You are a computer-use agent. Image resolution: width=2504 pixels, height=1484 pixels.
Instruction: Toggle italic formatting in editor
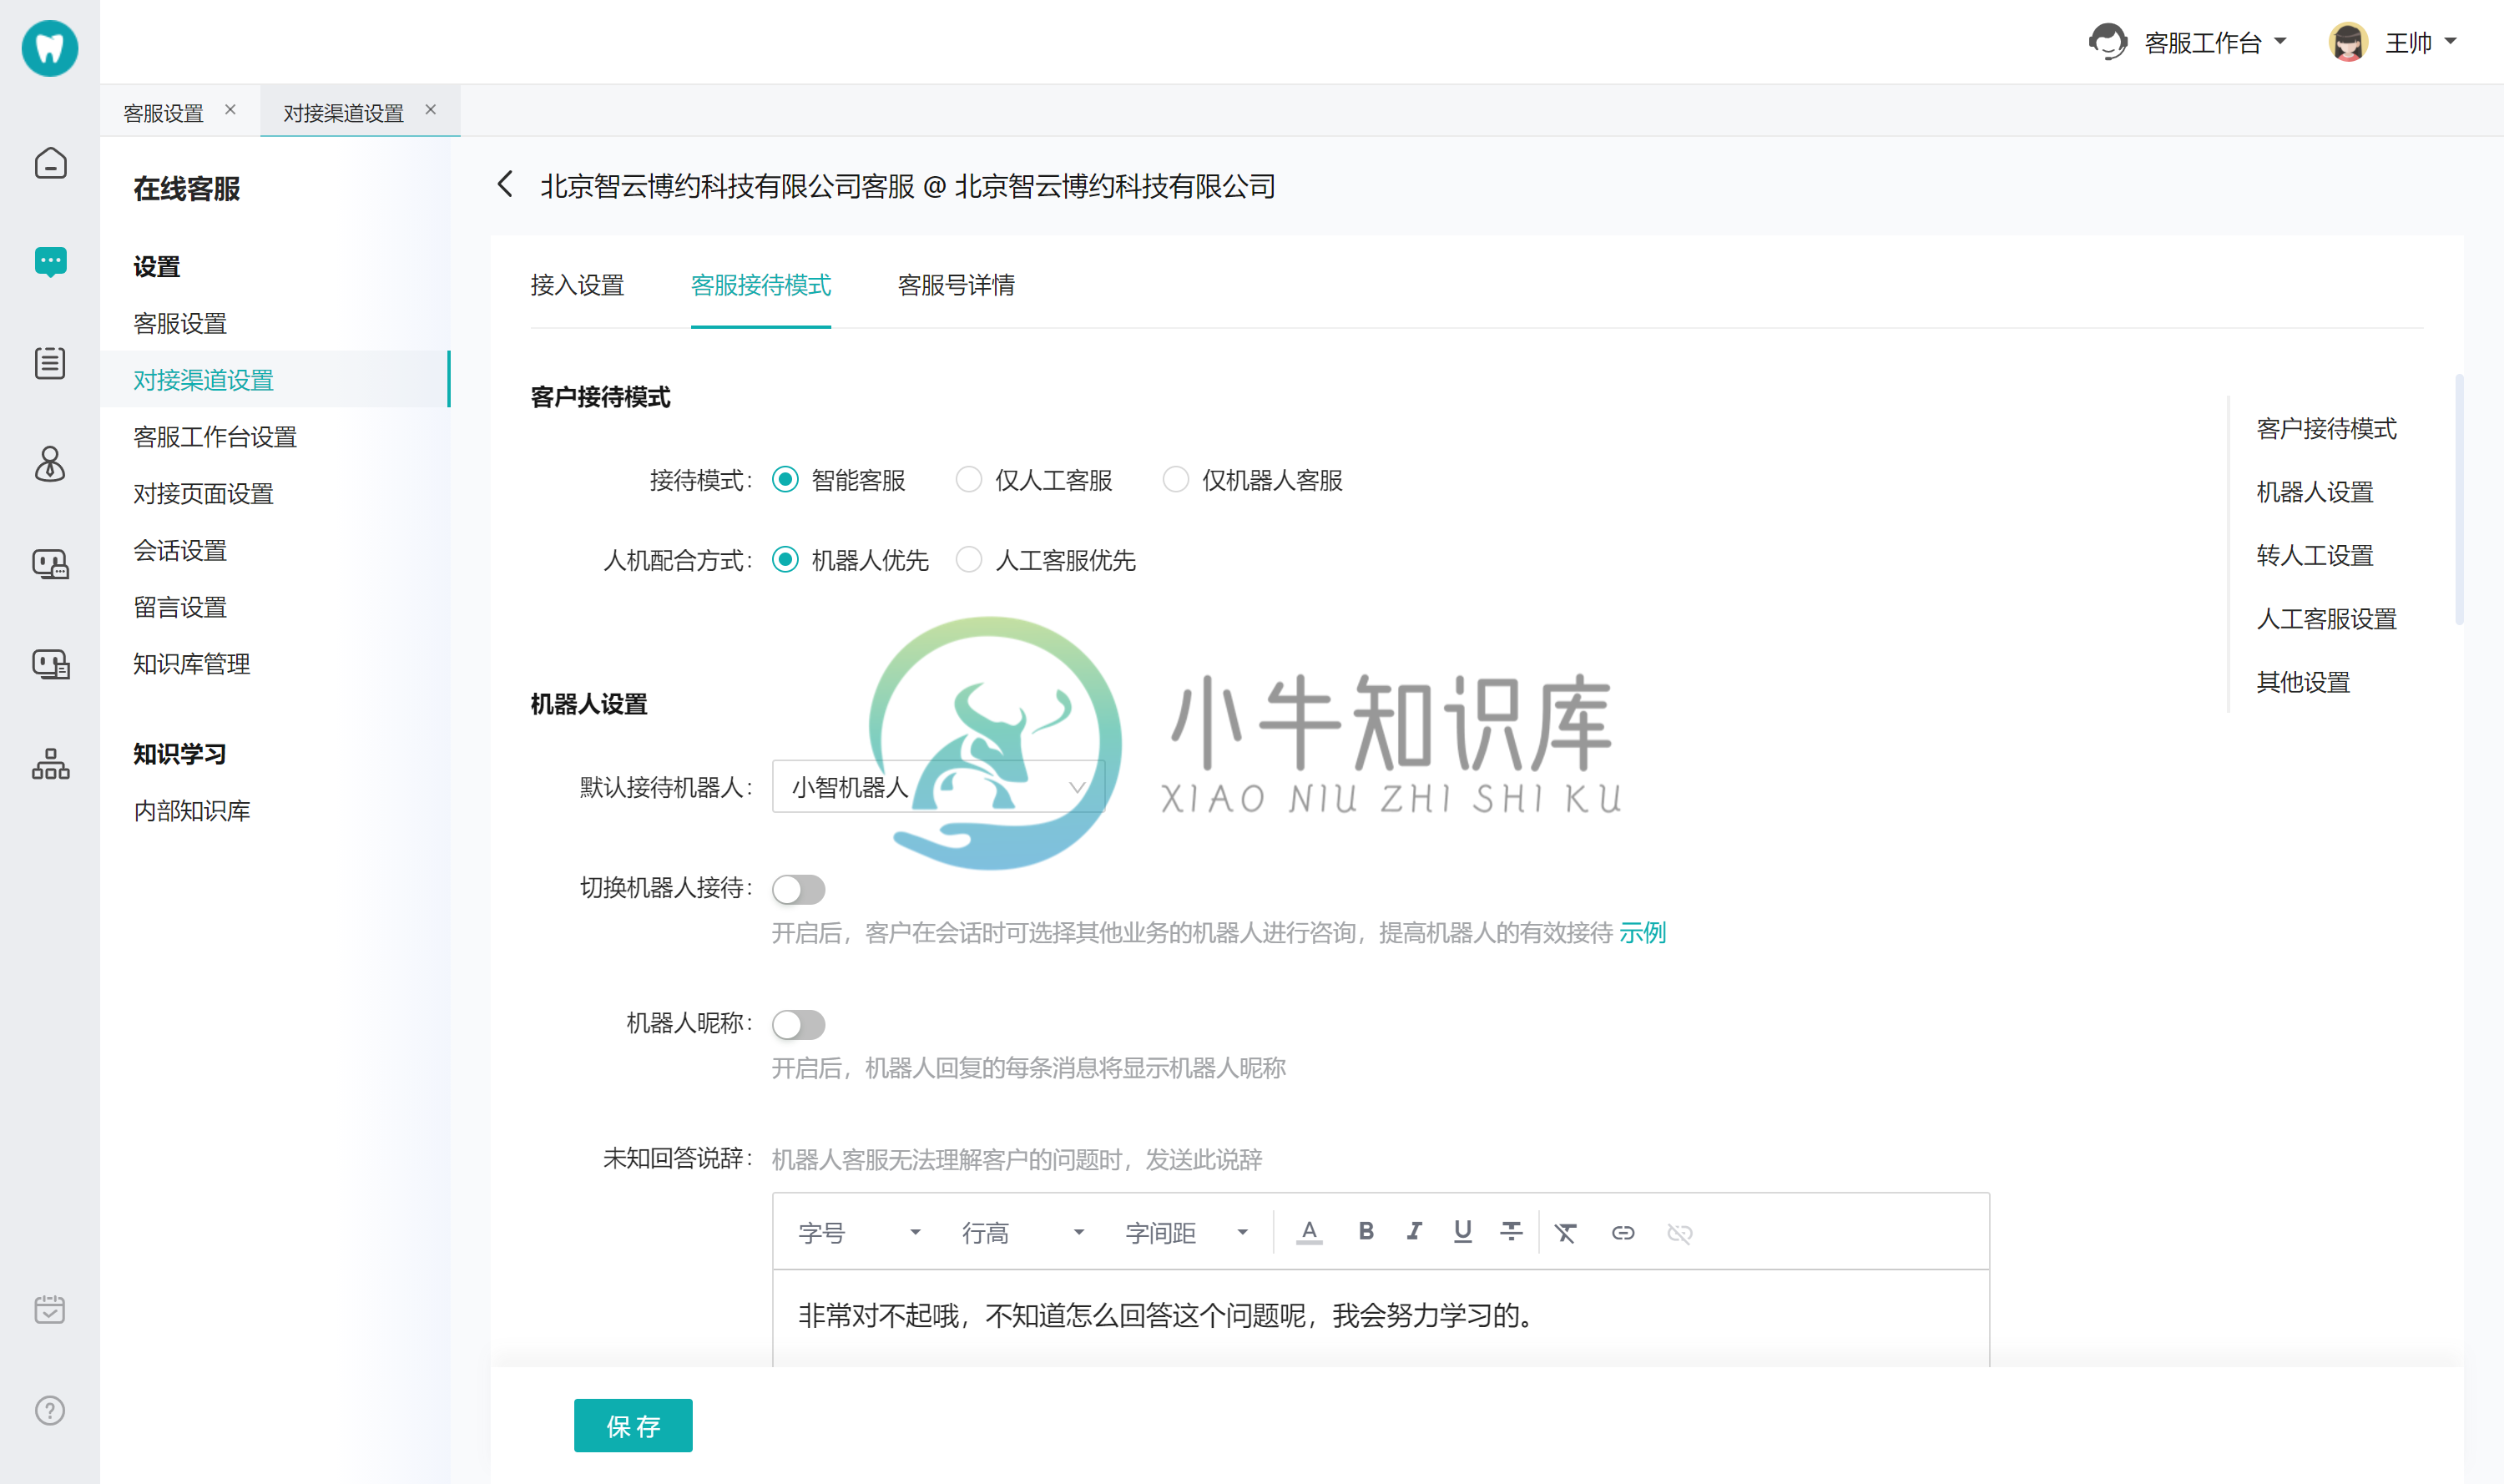click(1414, 1232)
